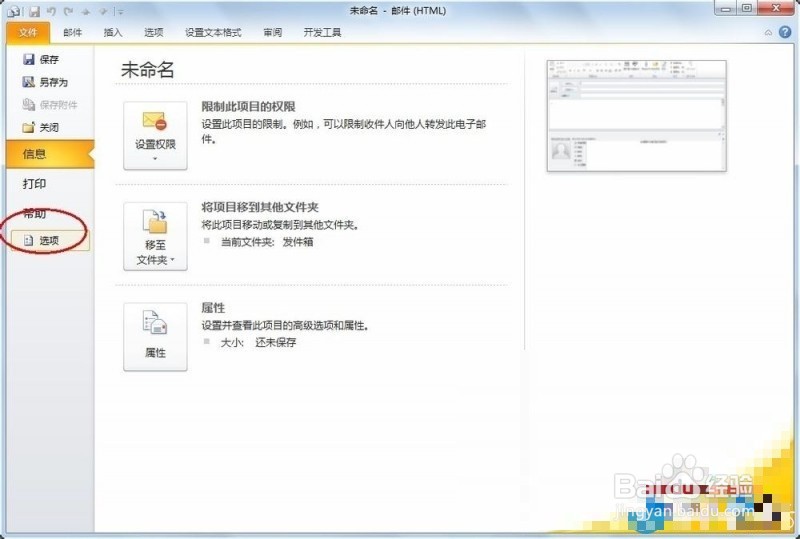800x539 pixels.
Task: Click the 大小: 还未保存 text
Action: point(258,342)
